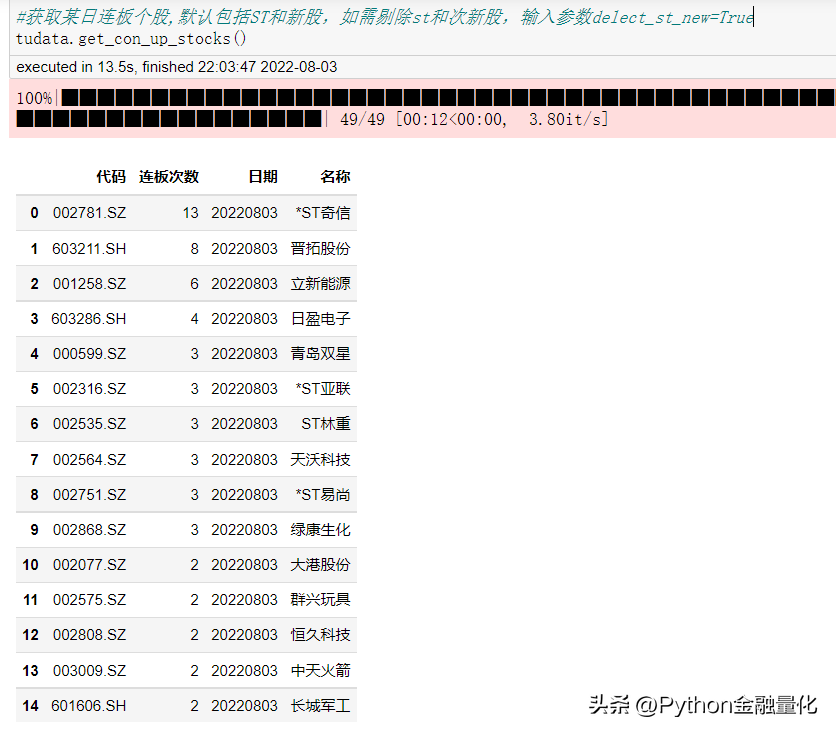836x734 pixels.
Task: Select stock code 002564.SZ
Action: [x=90, y=460]
